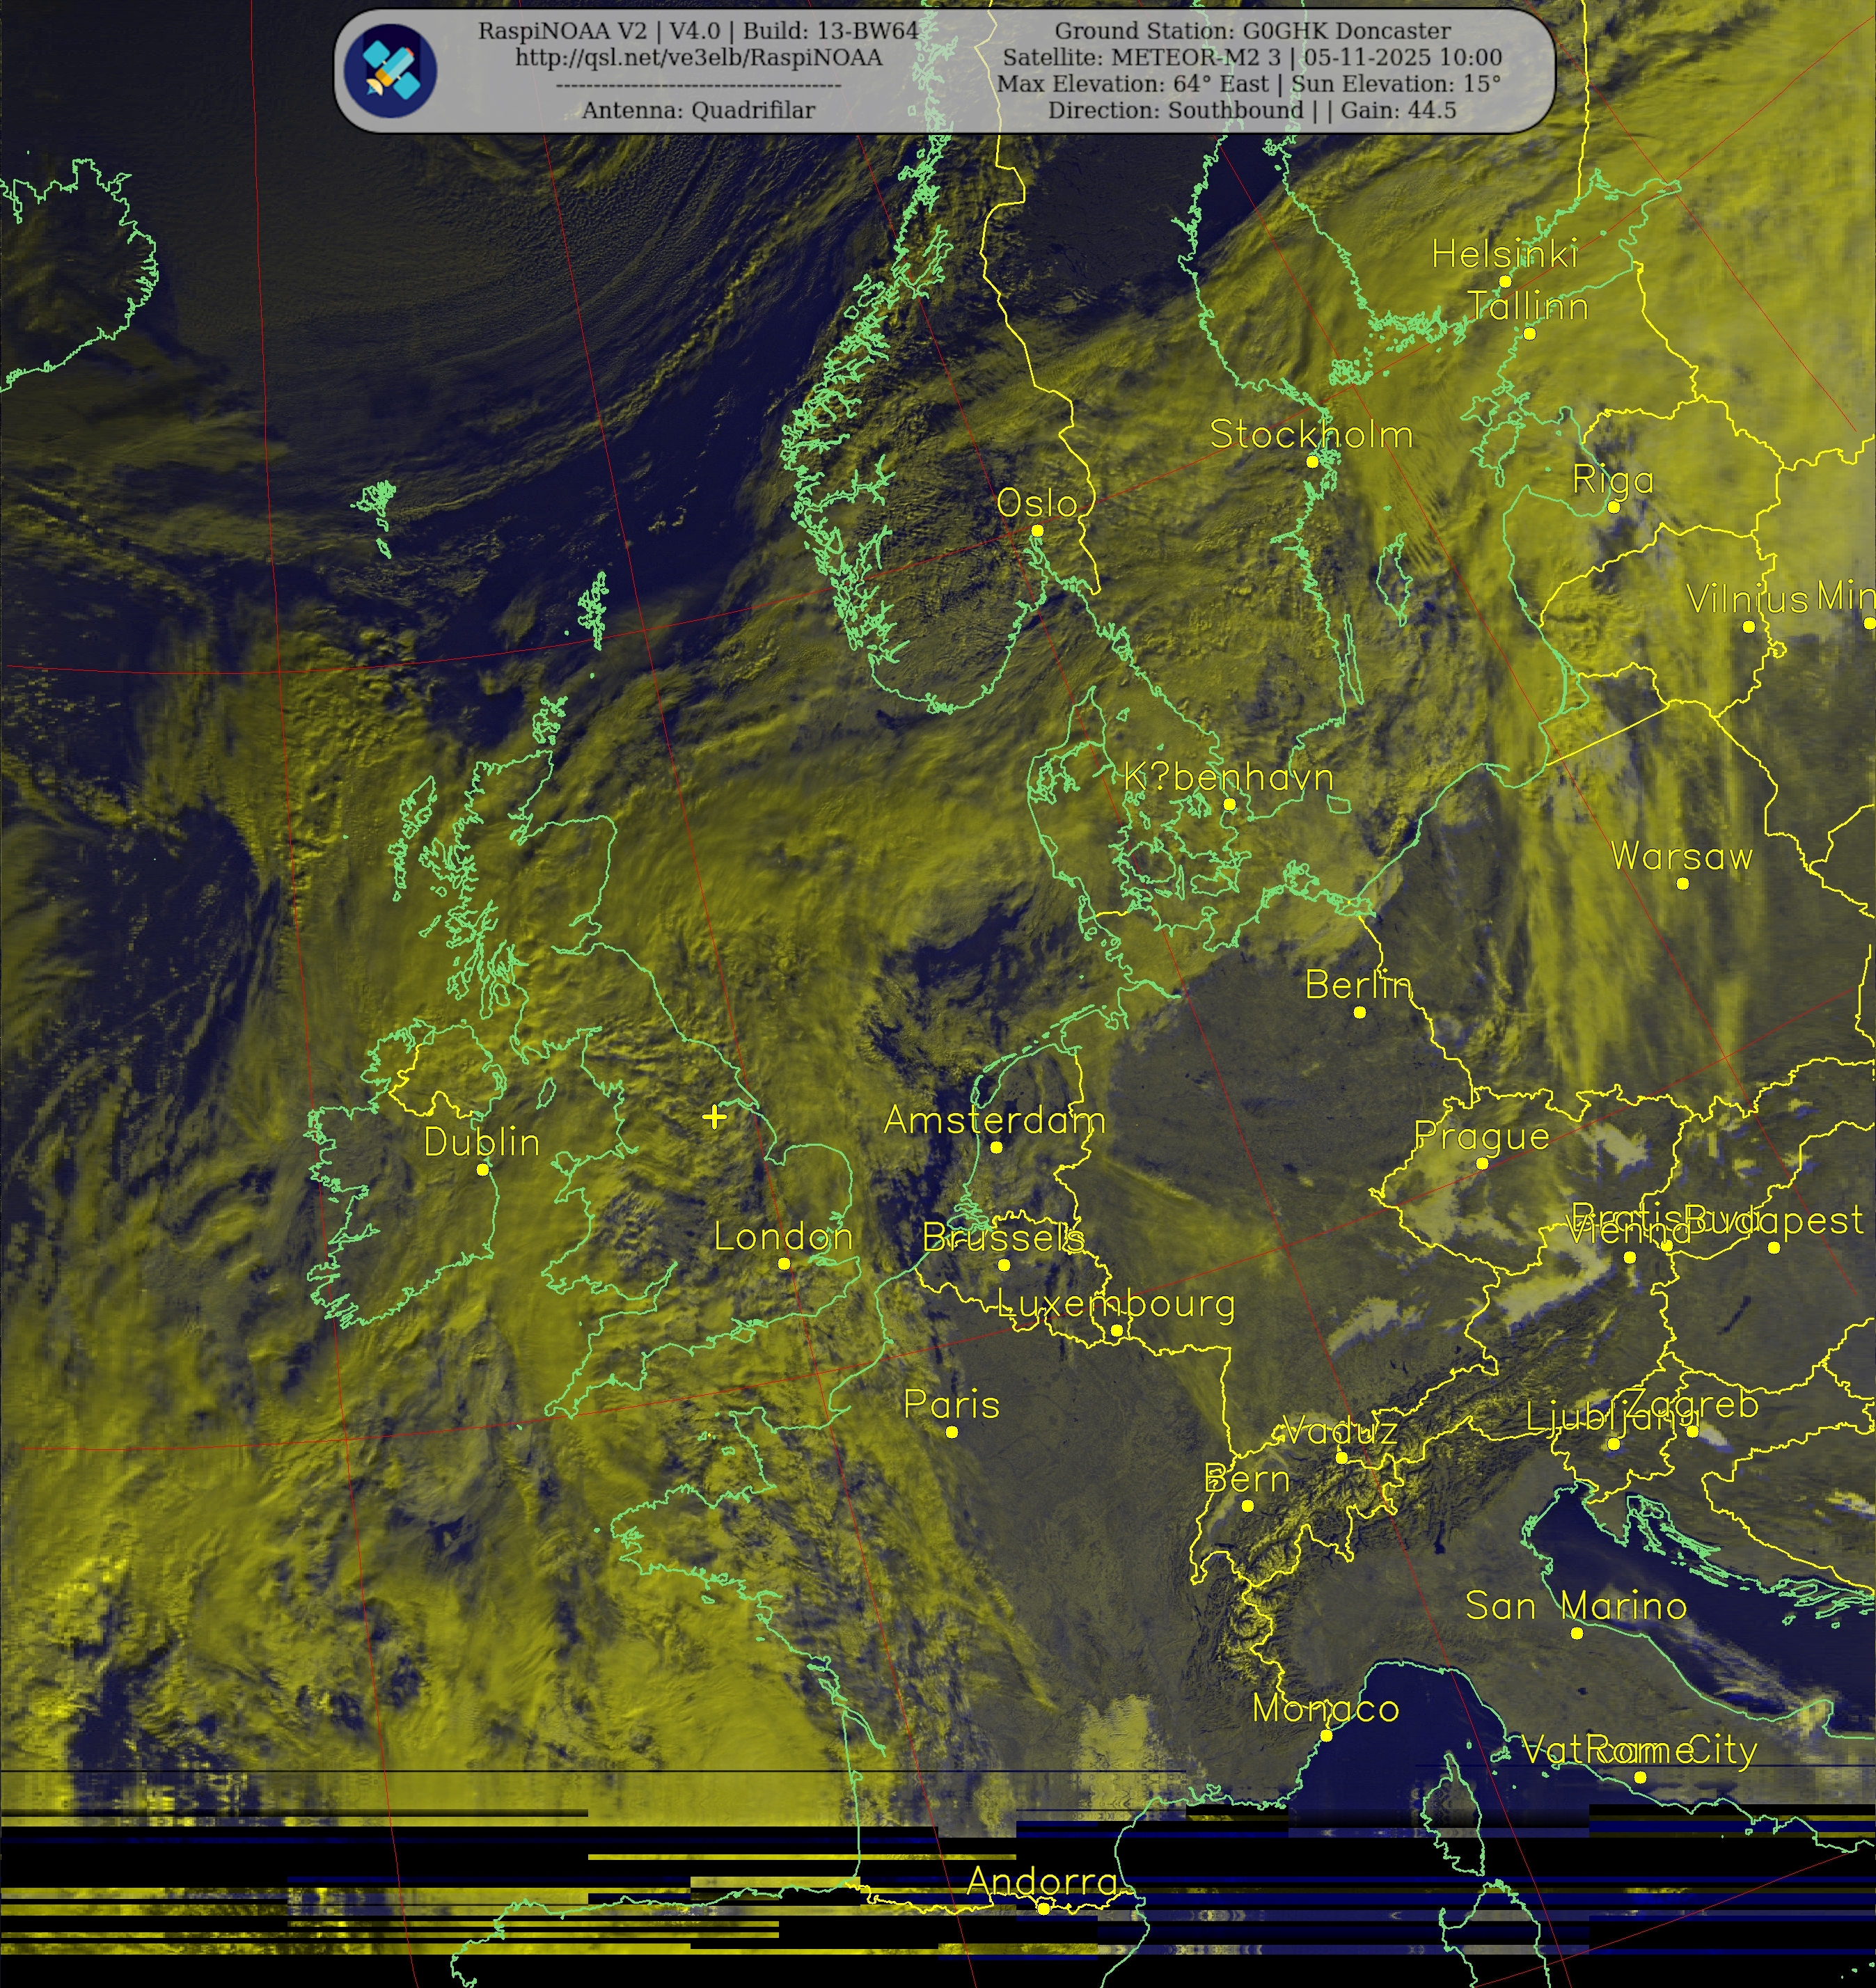Click the London city marker dot

(784, 1264)
